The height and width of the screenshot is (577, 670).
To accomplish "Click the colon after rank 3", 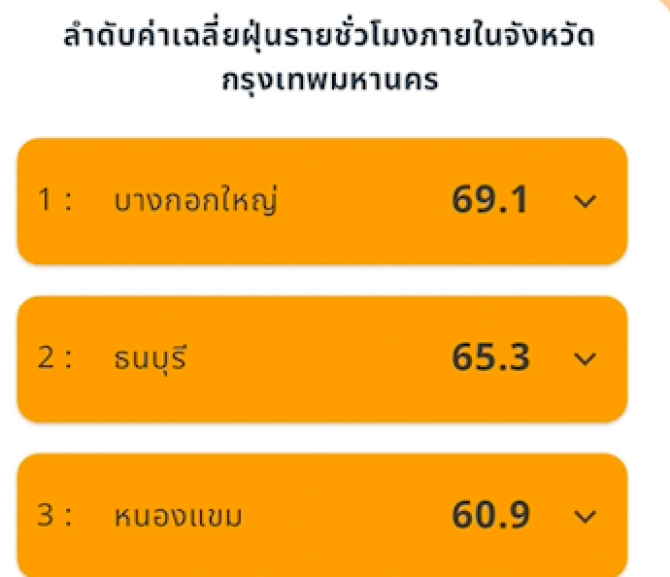I will click(68, 517).
